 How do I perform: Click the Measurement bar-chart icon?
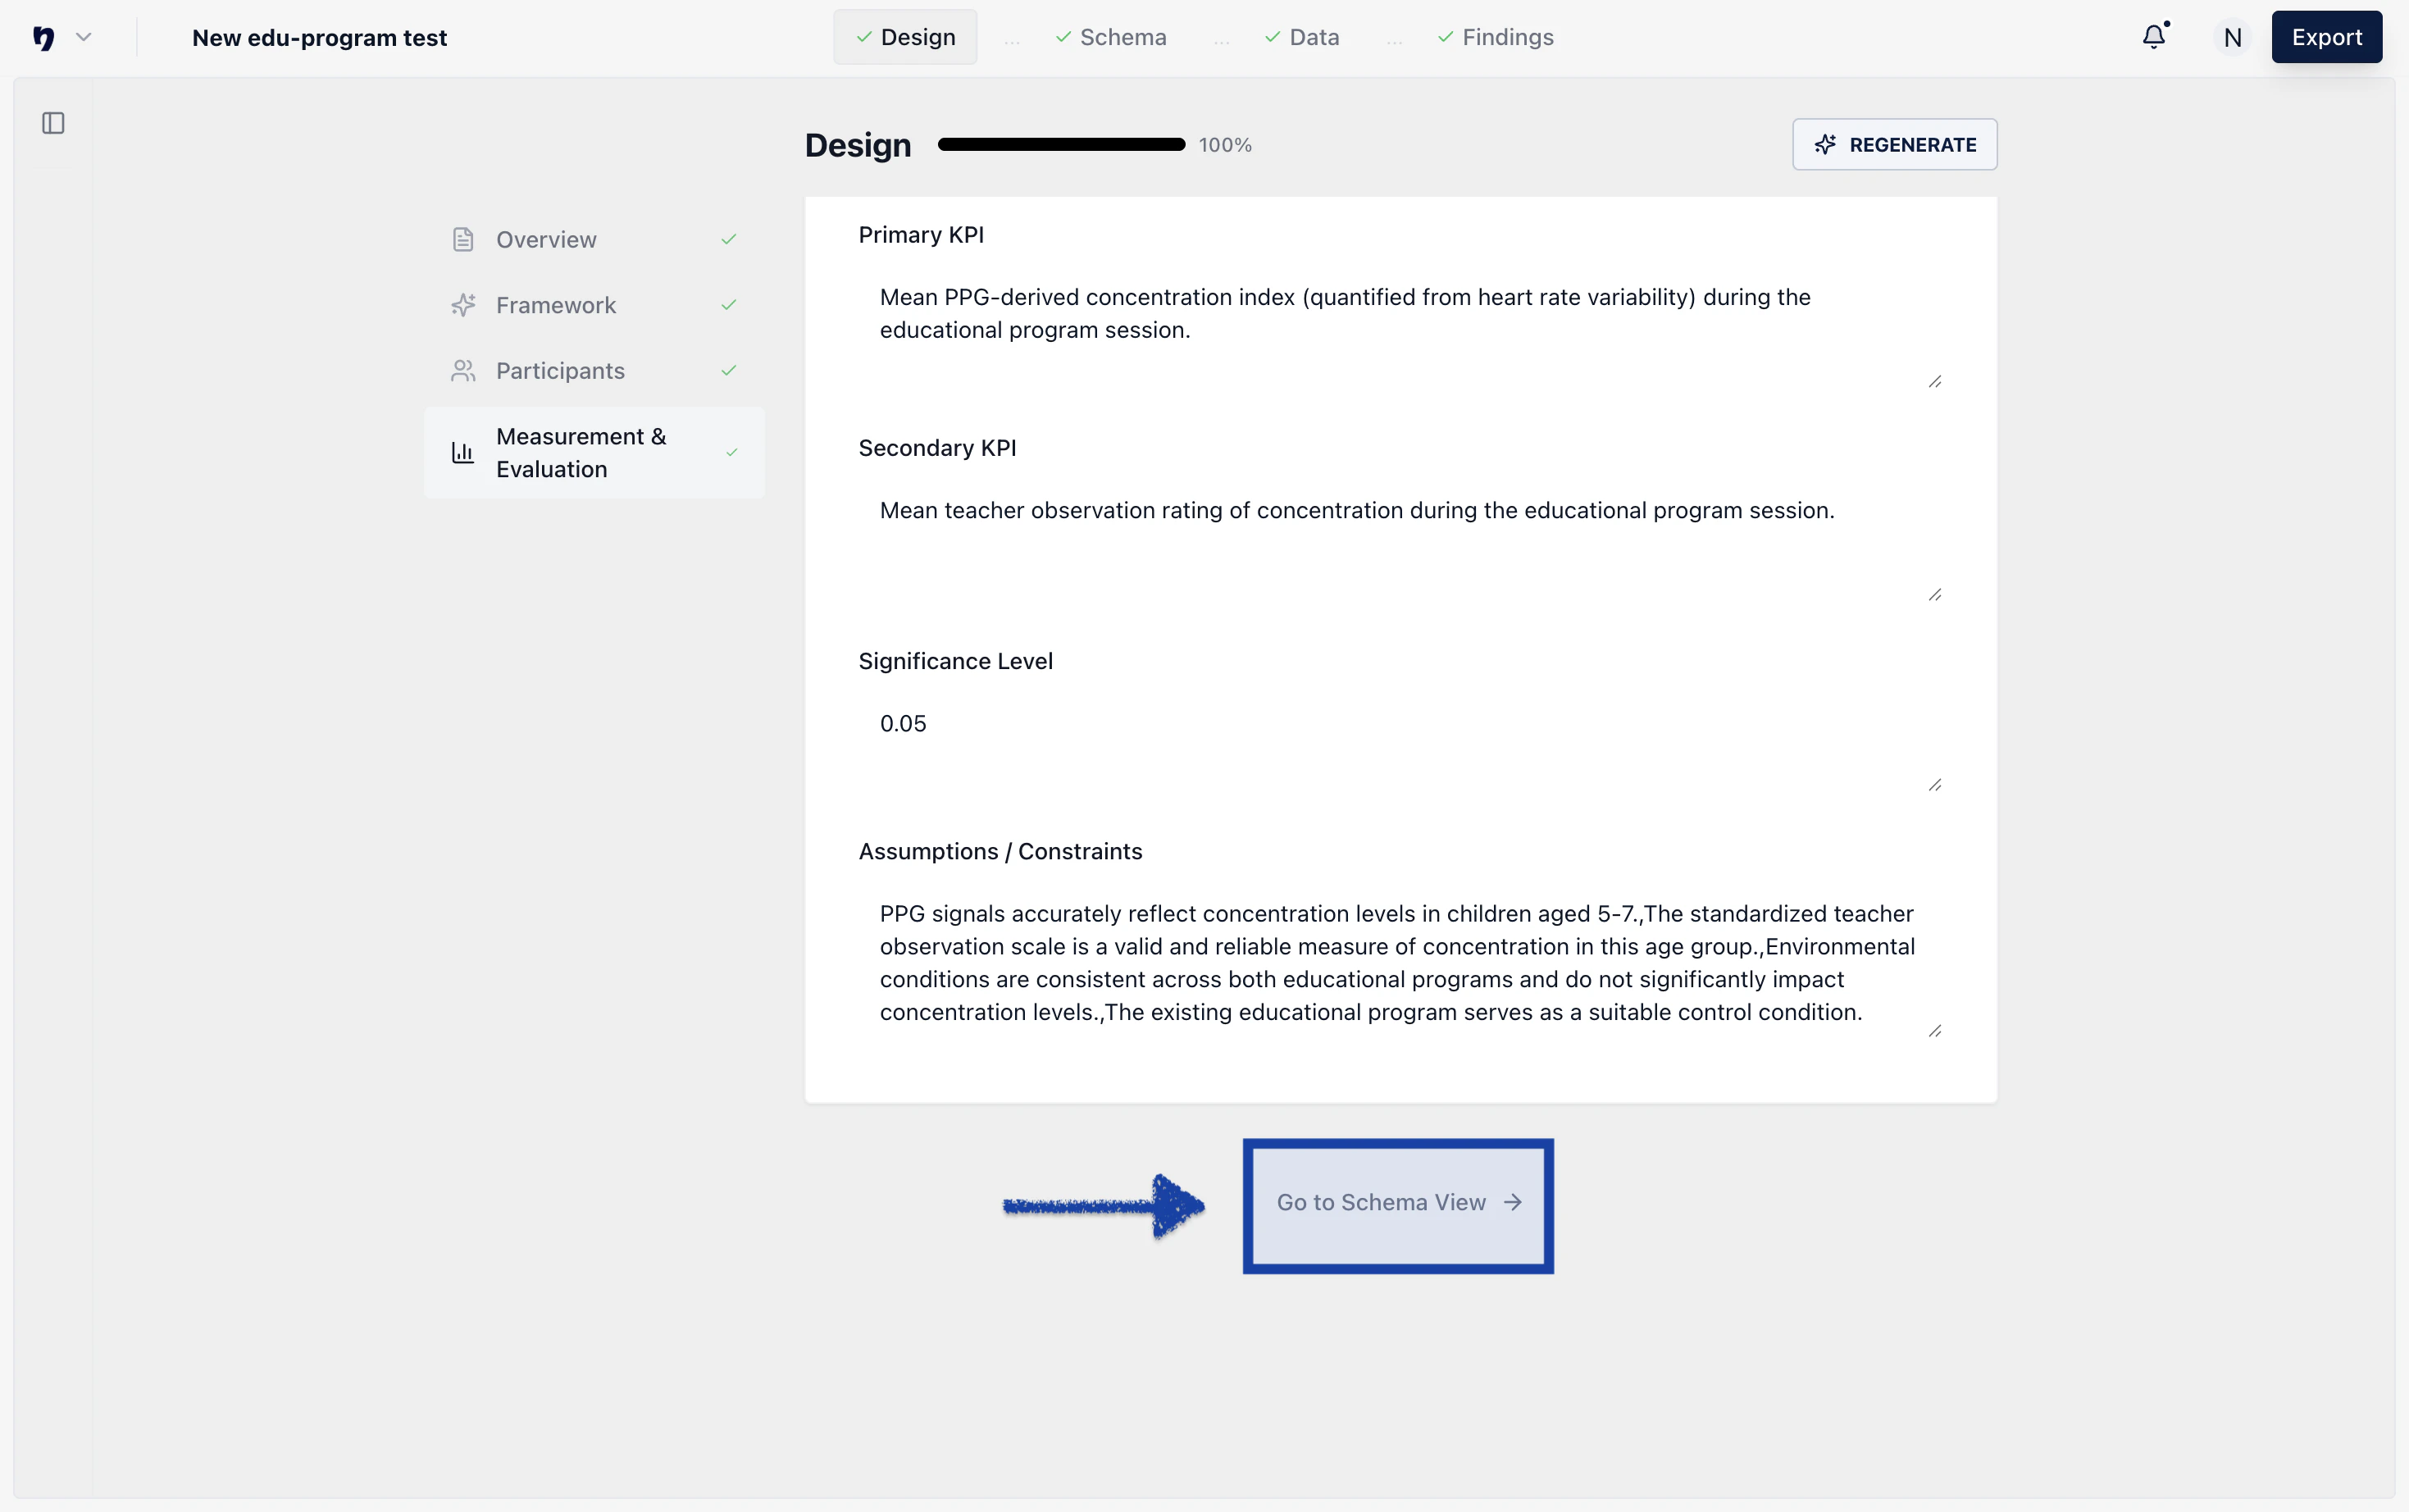(x=462, y=453)
